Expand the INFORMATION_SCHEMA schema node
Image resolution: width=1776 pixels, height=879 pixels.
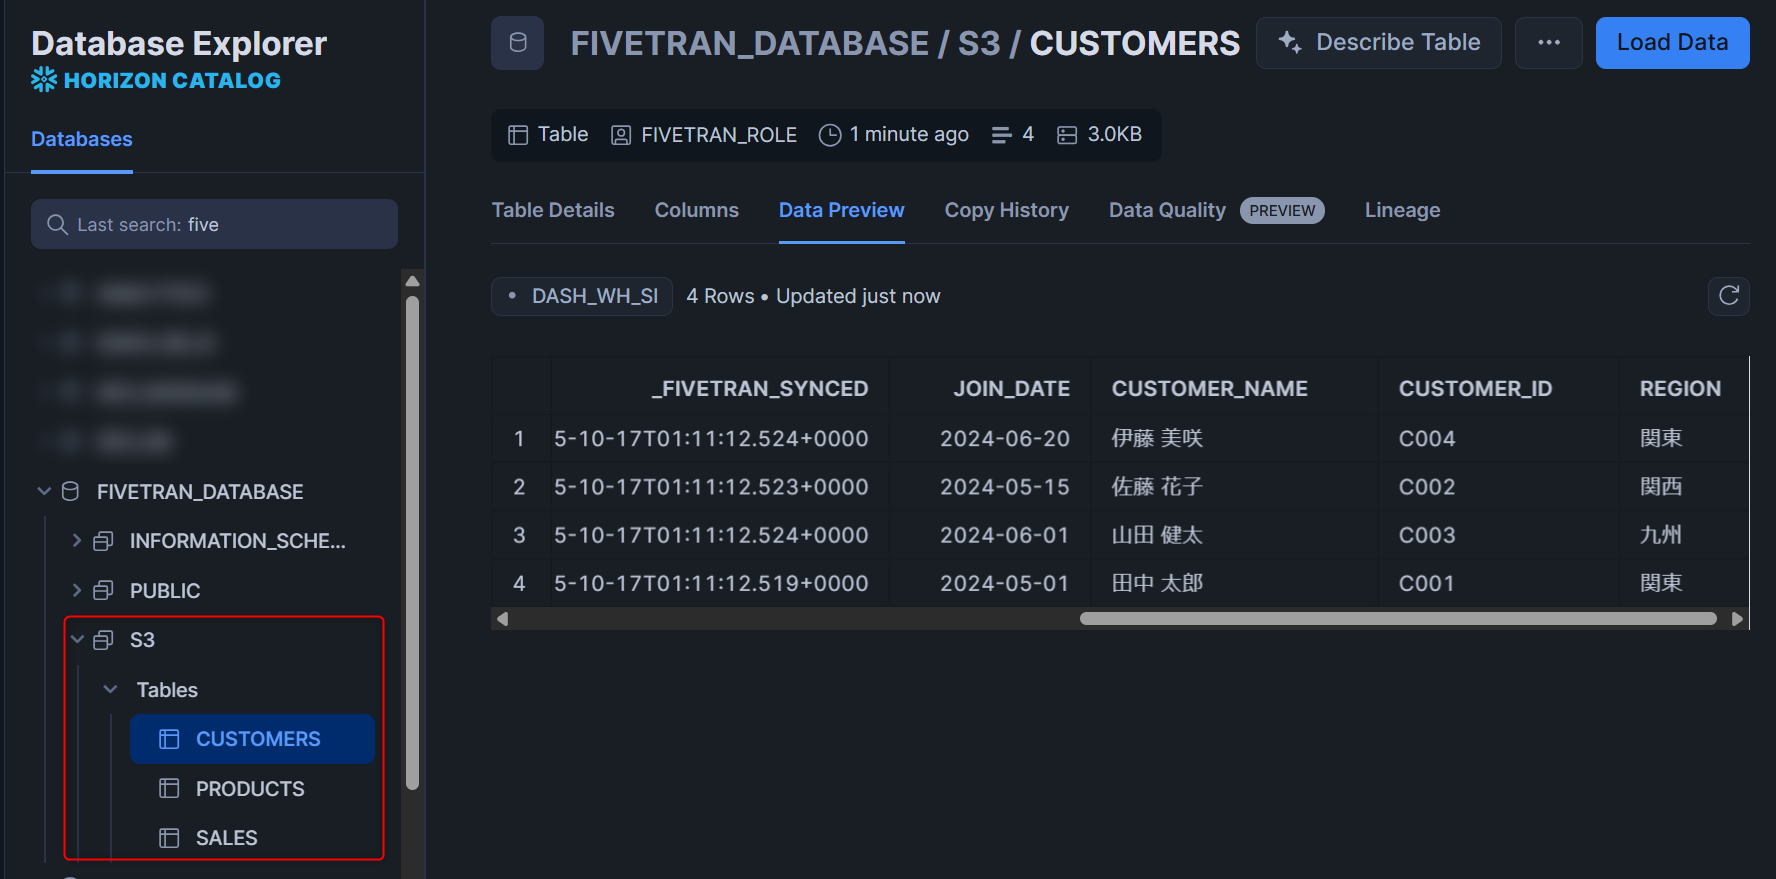(x=77, y=541)
